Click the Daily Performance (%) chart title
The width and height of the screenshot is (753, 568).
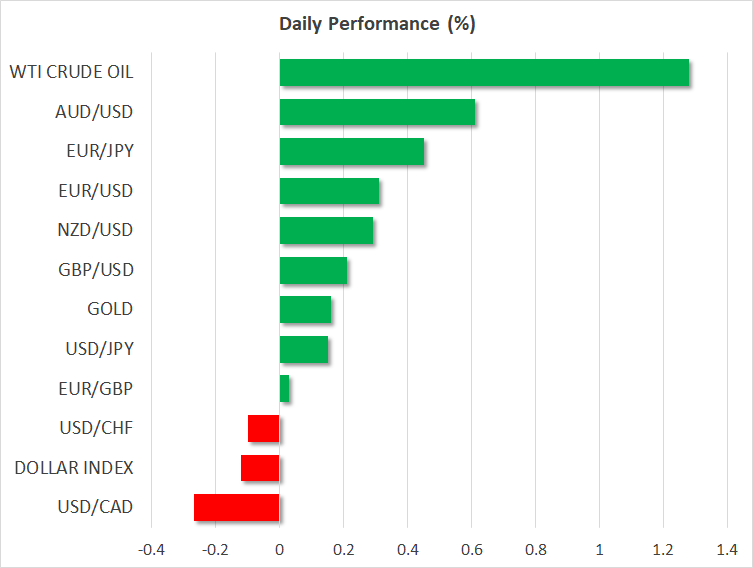(x=376, y=25)
